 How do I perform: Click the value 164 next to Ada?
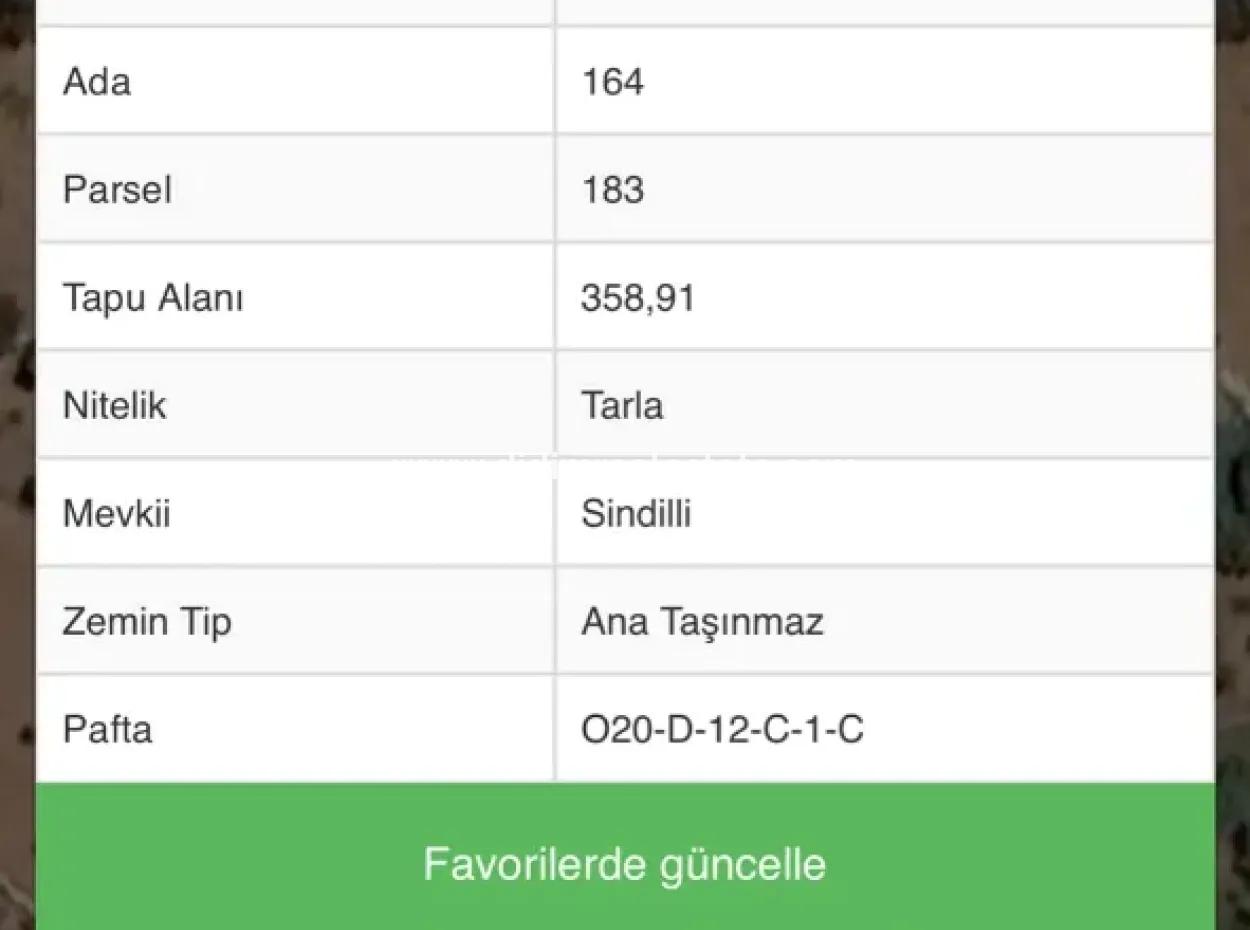(613, 83)
